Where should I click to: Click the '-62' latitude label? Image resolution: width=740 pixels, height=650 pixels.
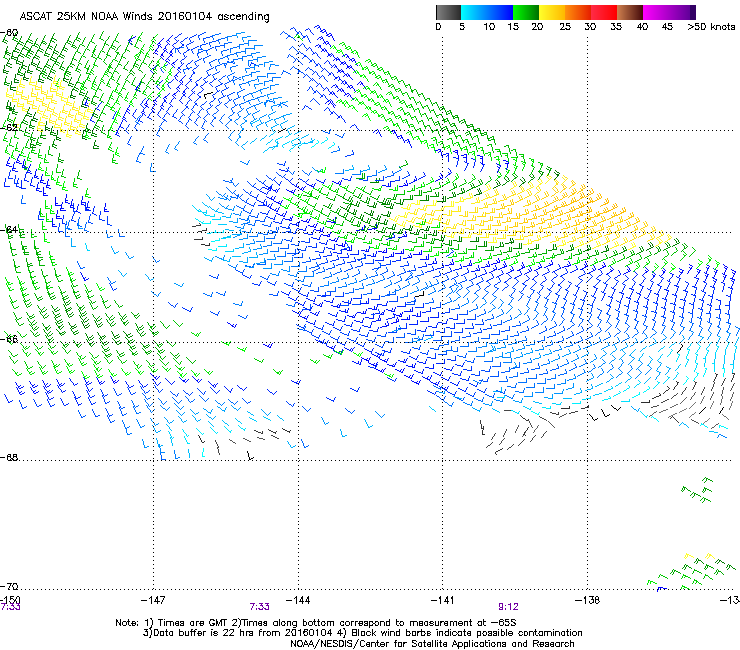click(x=9, y=127)
